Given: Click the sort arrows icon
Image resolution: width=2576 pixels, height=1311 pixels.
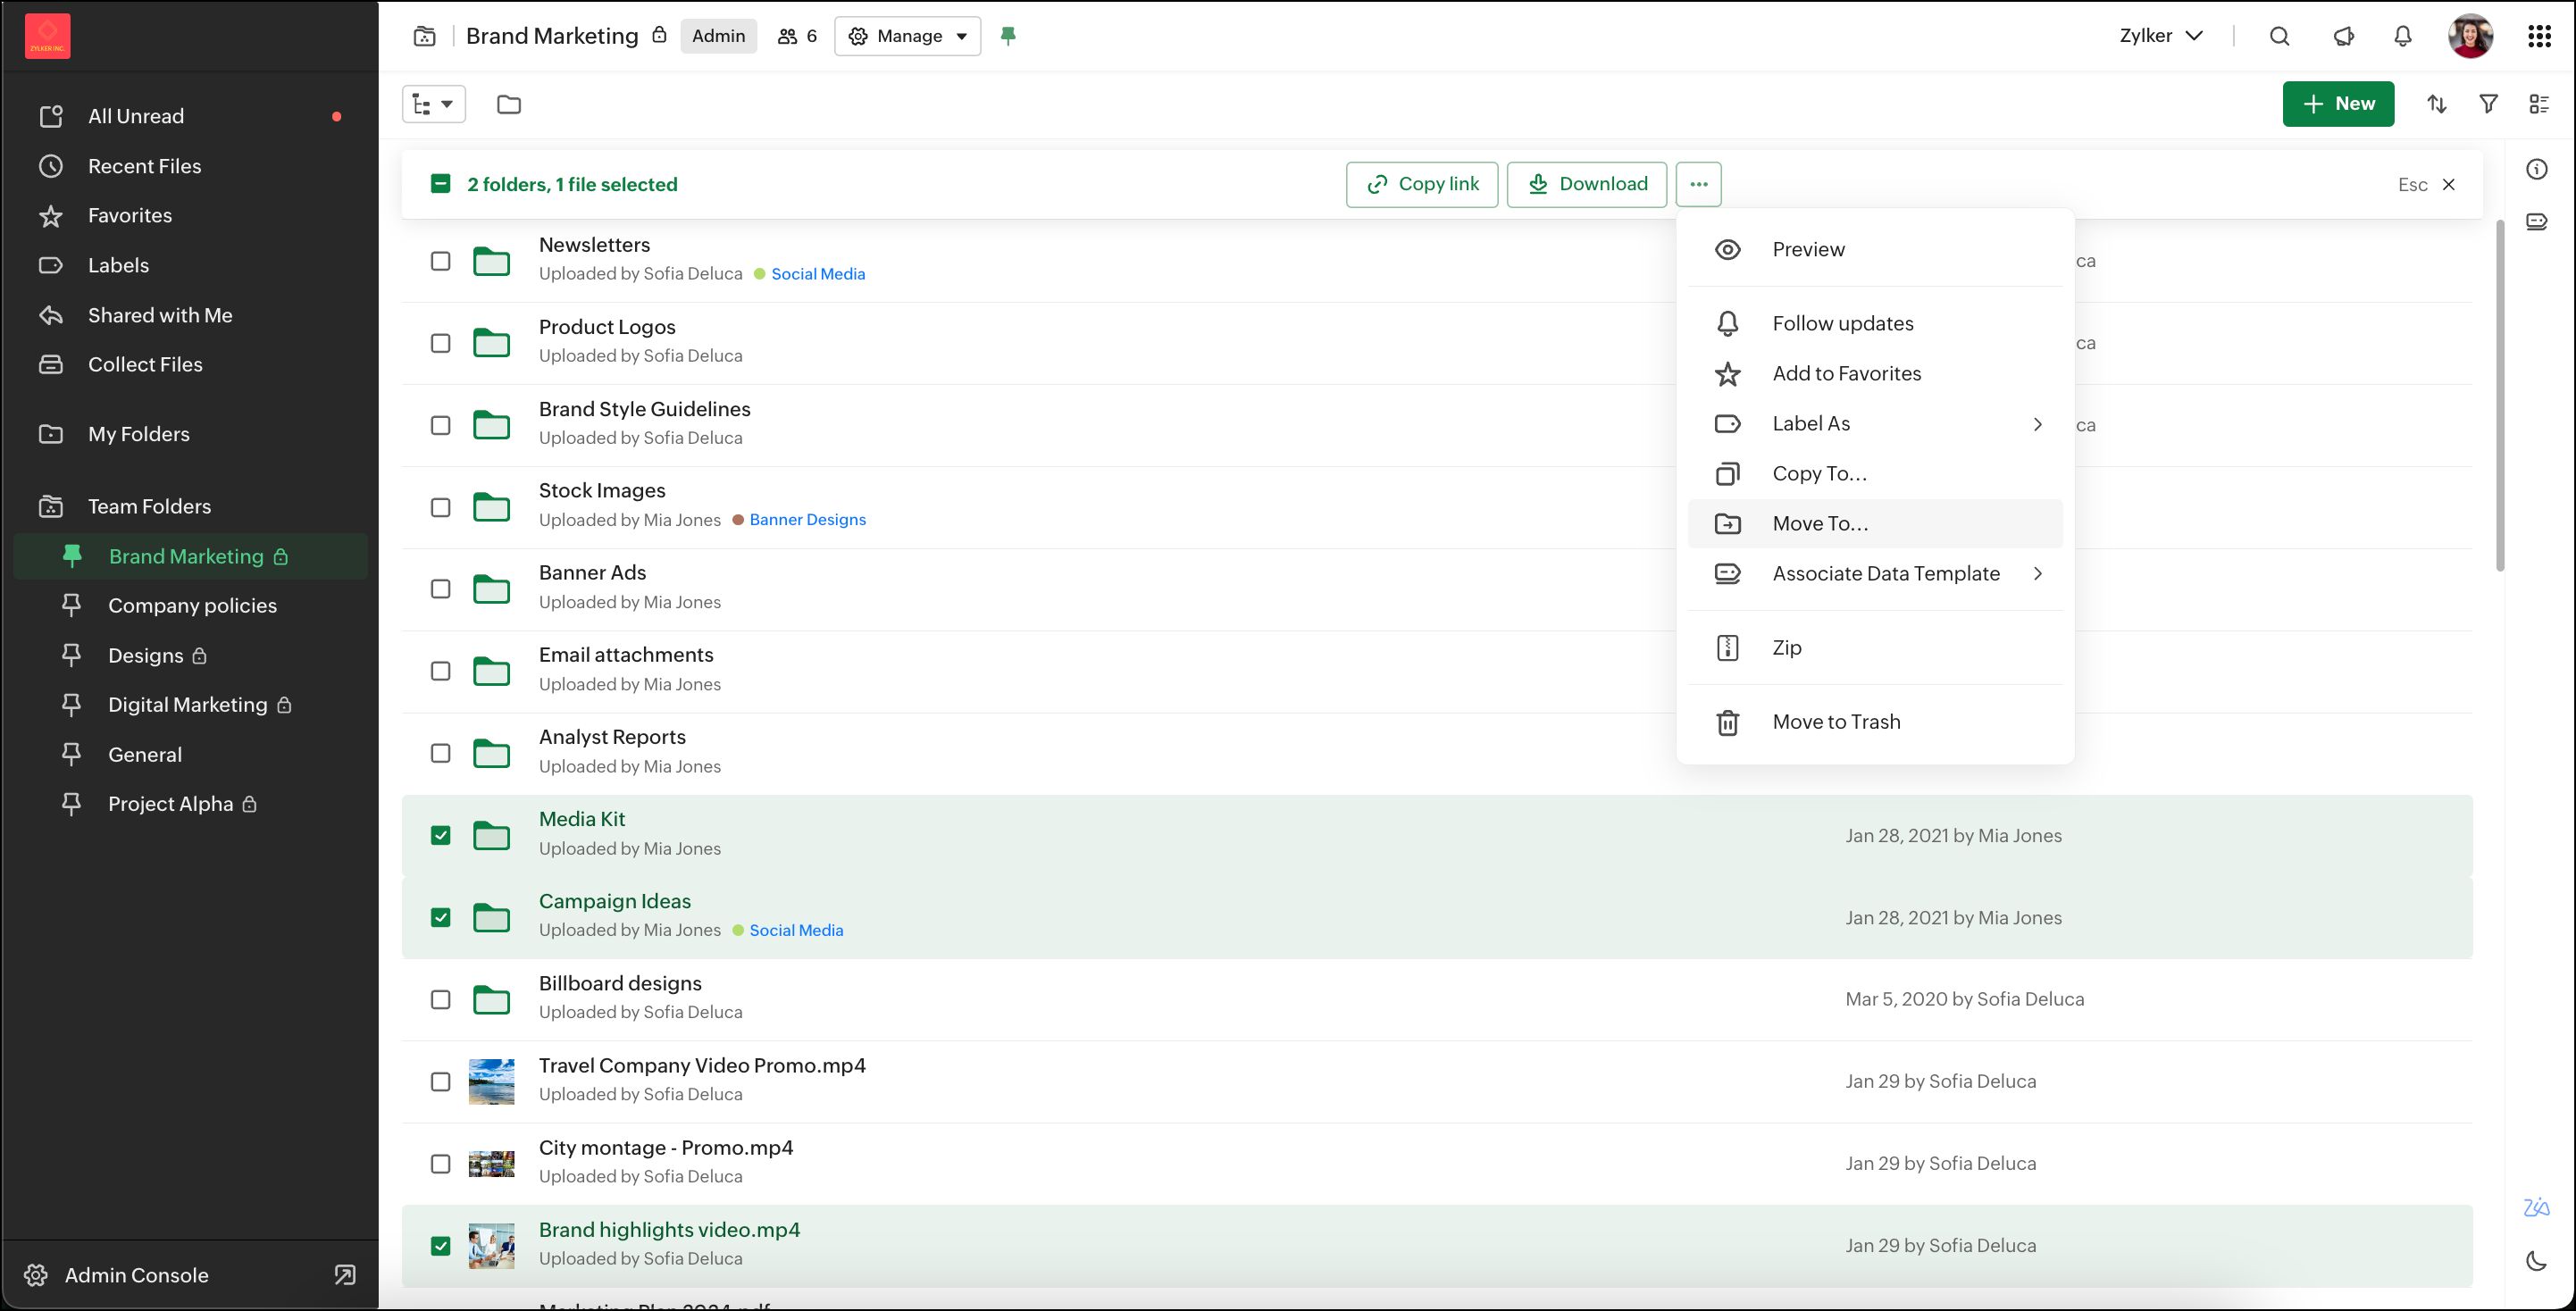Looking at the screenshot, I should [x=2436, y=104].
